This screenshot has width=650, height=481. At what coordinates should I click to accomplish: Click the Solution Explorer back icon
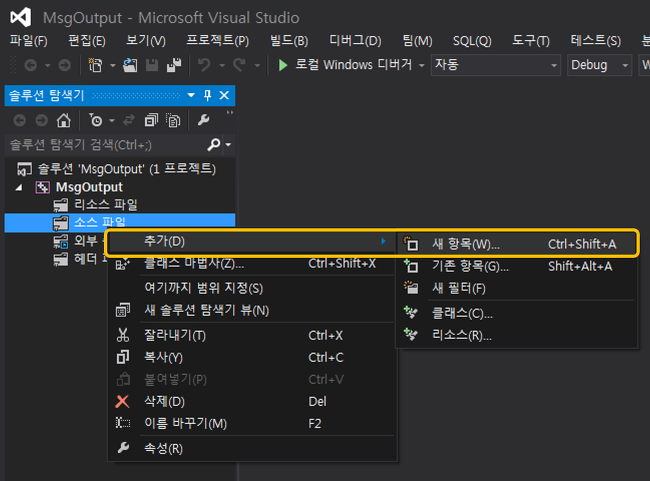(19, 120)
